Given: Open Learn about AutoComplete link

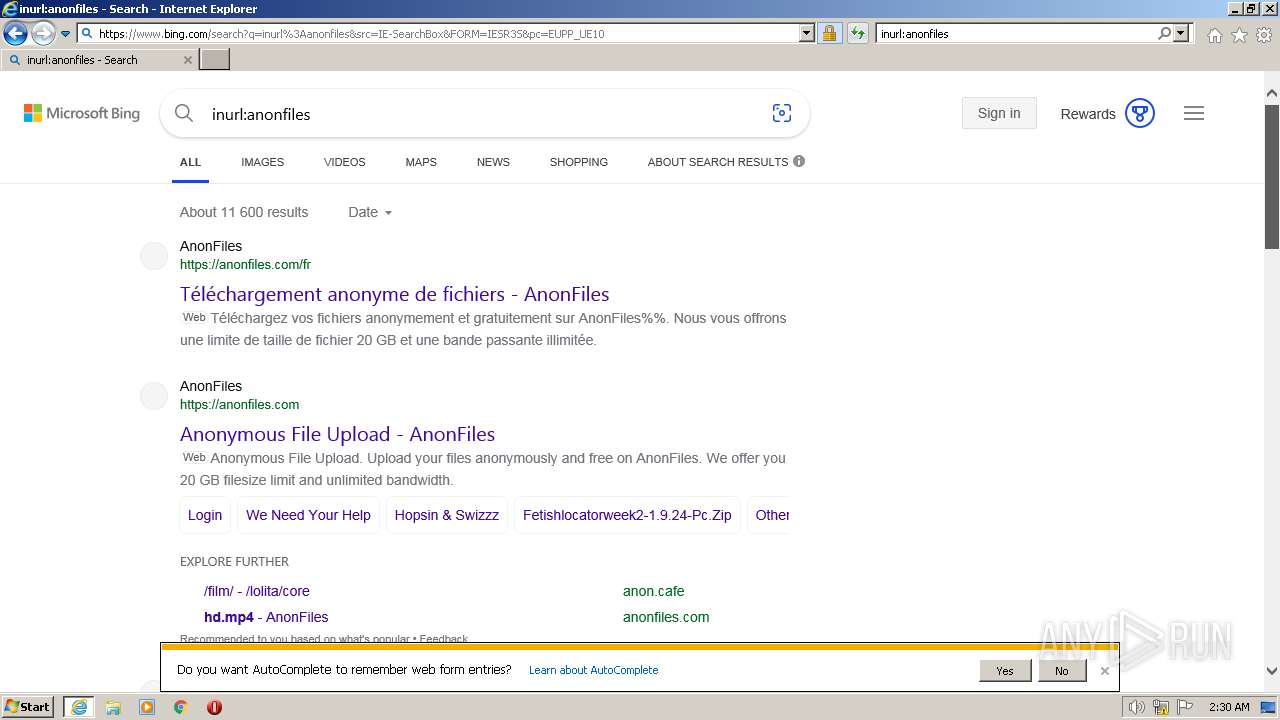Looking at the screenshot, I should coord(593,670).
